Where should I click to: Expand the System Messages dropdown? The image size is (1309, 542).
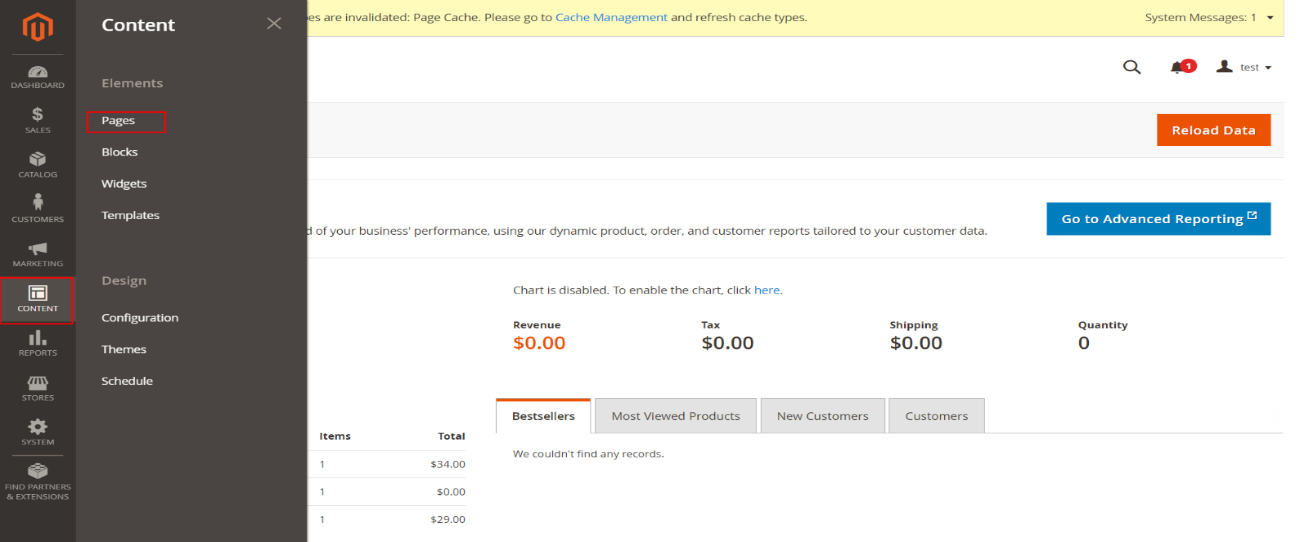pos(1270,18)
